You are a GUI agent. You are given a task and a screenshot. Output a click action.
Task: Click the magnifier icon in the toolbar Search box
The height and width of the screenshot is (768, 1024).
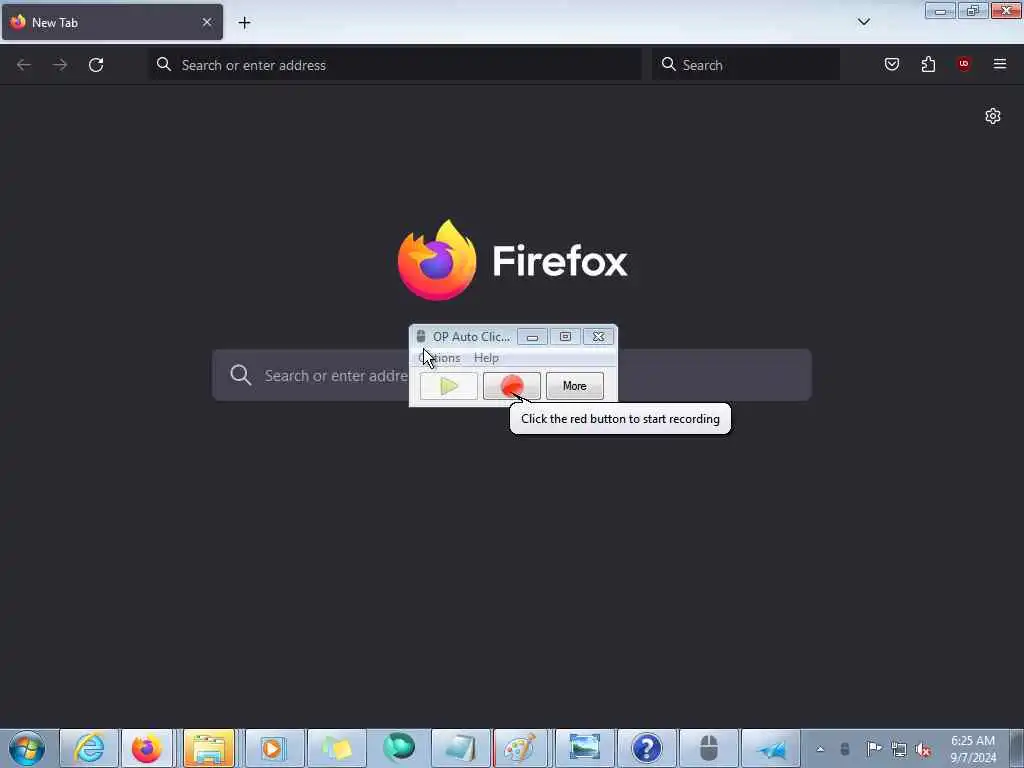pyautogui.click(x=668, y=64)
